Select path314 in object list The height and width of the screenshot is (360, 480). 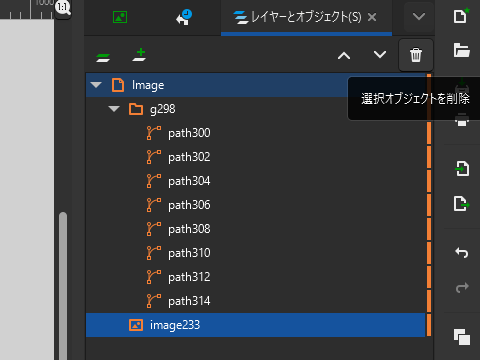pos(256,301)
